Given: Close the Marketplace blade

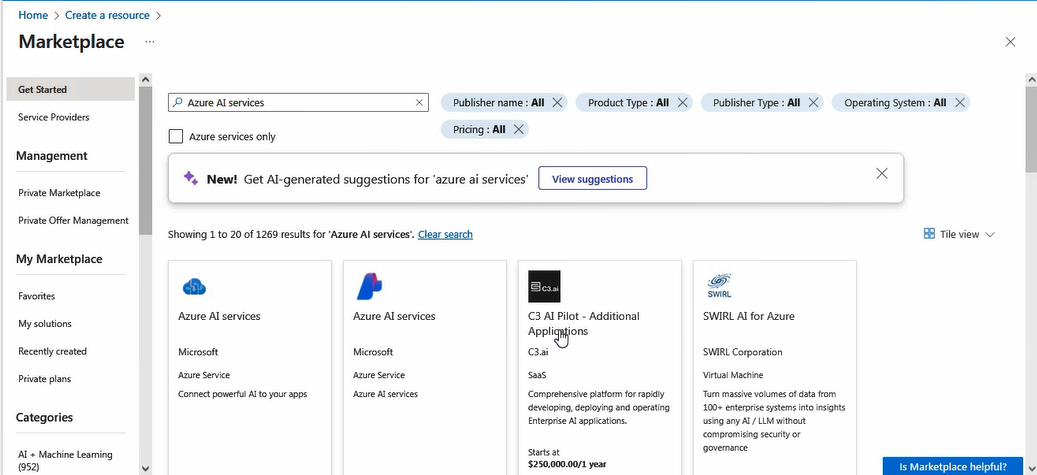Looking at the screenshot, I should pyautogui.click(x=1010, y=42).
